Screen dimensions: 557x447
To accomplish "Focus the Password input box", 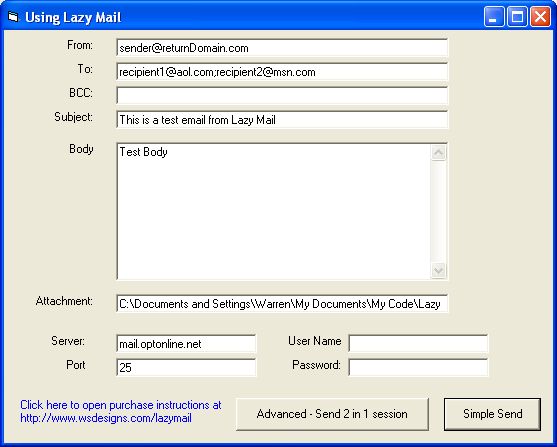I will [x=418, y=367].
